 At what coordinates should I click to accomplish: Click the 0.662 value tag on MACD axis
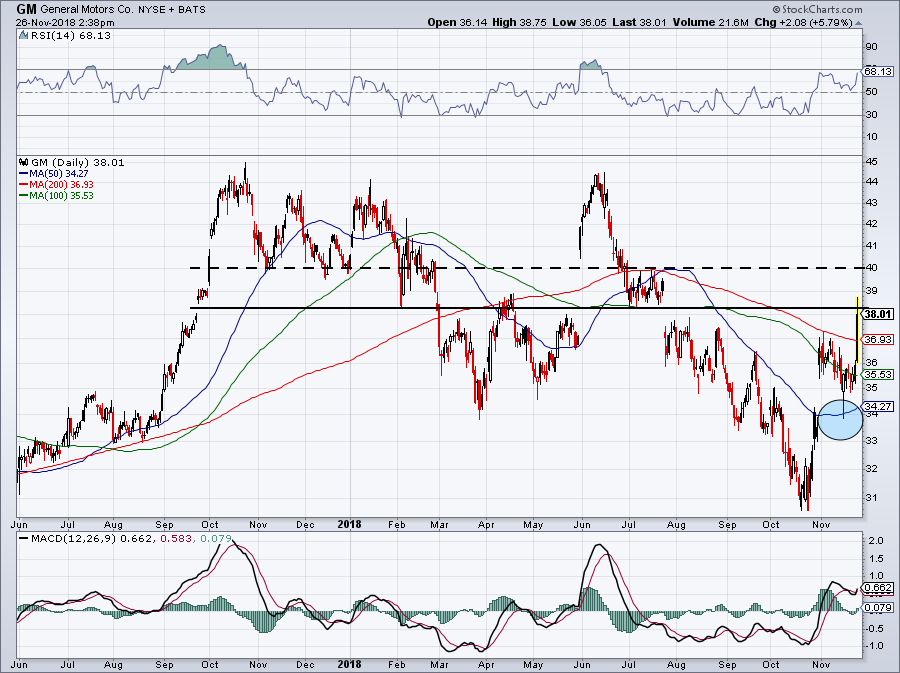tap(878, 588)
